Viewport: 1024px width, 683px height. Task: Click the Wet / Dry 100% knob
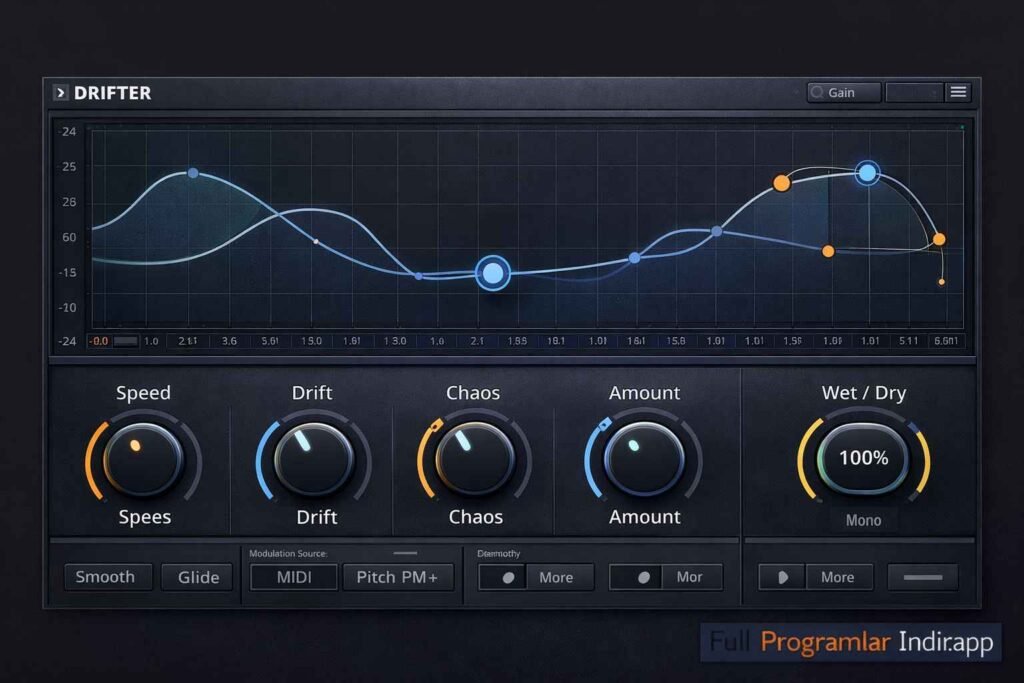click(x=863, y=458)
